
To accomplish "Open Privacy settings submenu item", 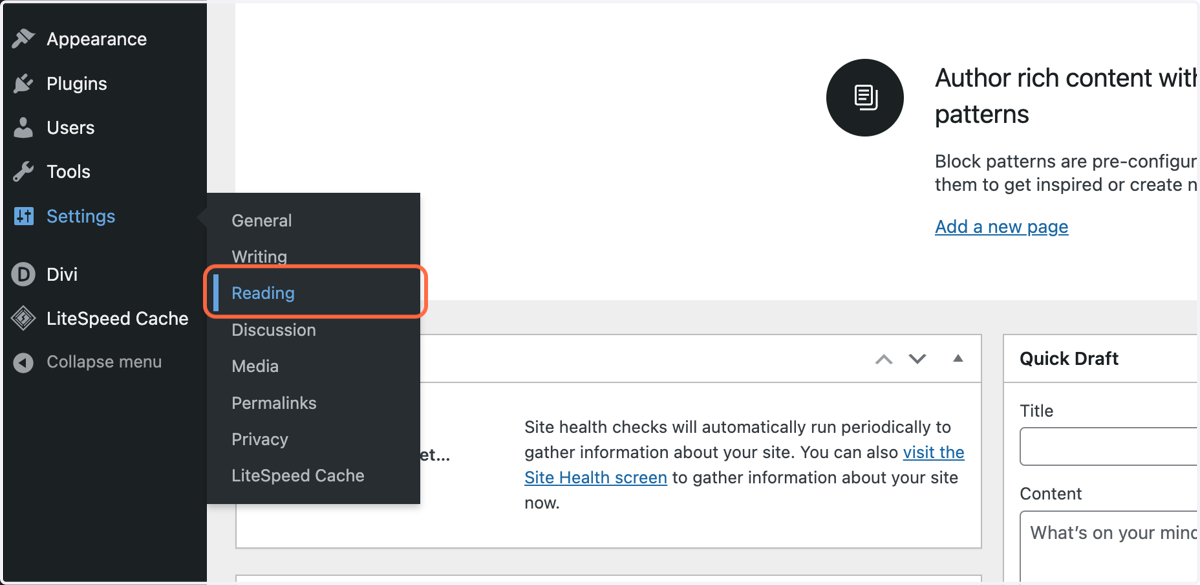I will tap(260, 439).
